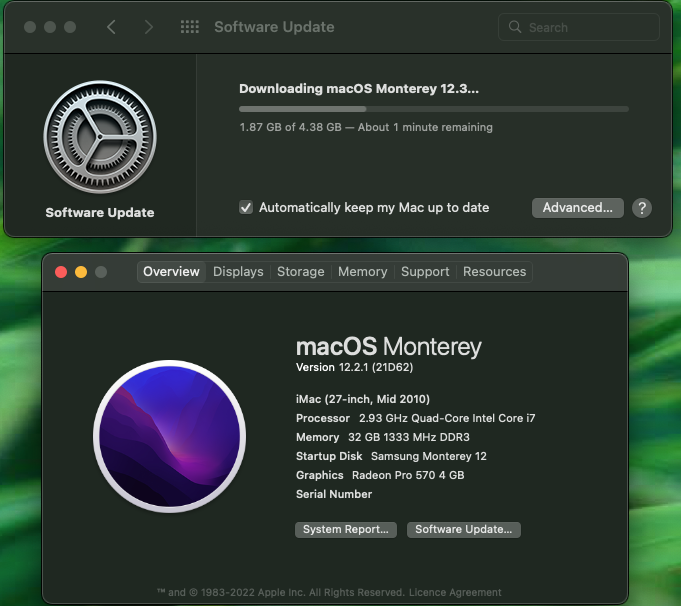This screenshot has height=606, width=681.
Task: Switch to the Displays tab
Action: pyautogui.click(x=238, y=272)
